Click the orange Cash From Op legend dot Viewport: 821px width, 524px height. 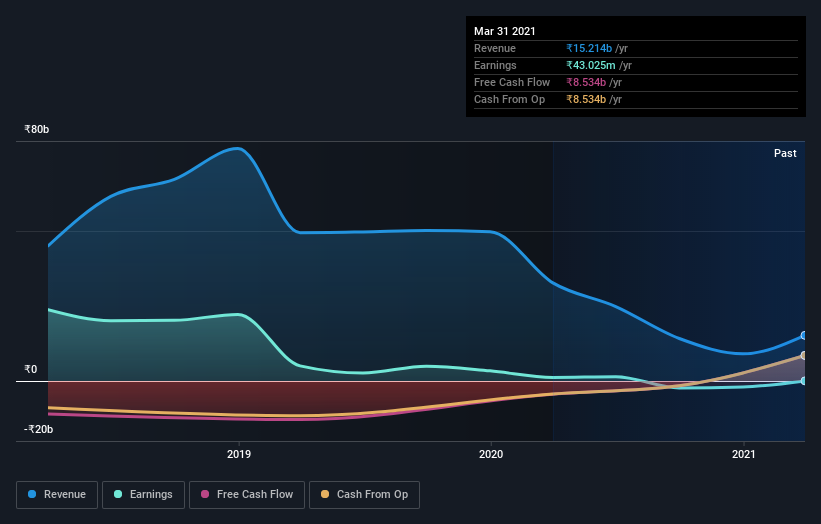325,494
